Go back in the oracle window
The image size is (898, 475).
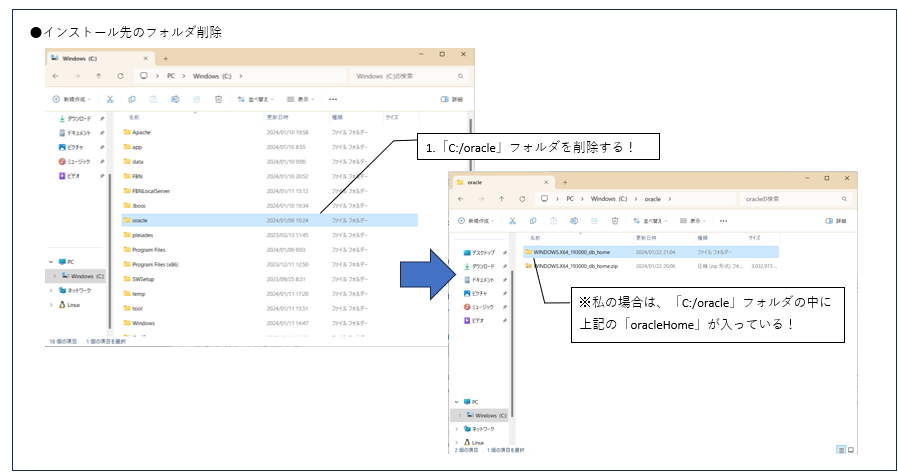(x=461, y=199)
